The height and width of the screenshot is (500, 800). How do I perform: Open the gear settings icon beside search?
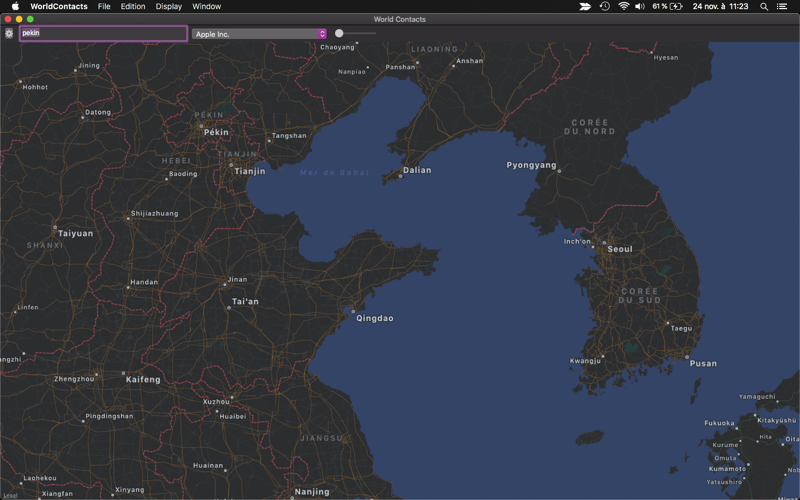9,33
